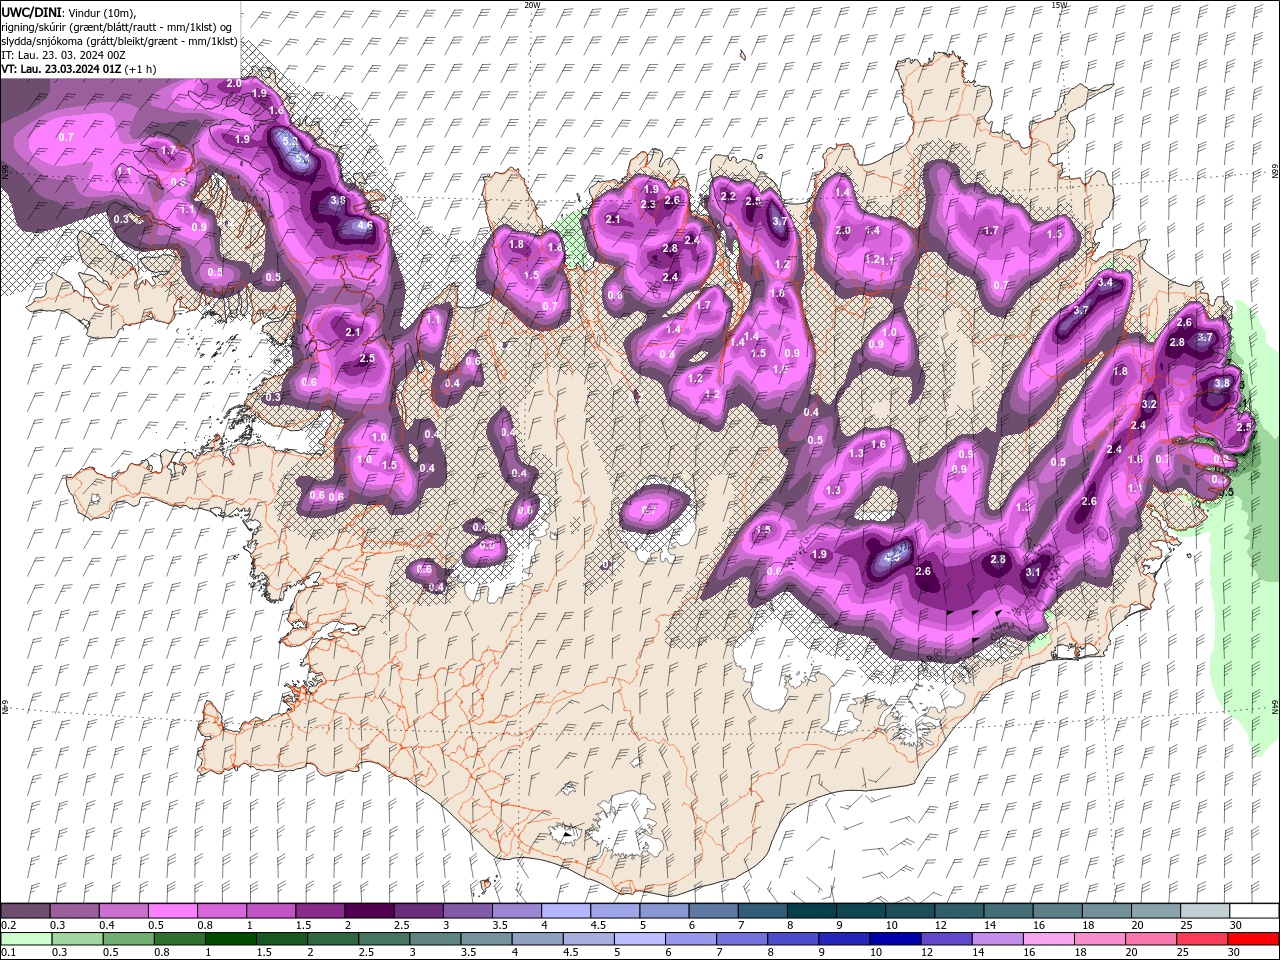This screenshot has width=1280, height=960.
Task: Select the lower legend swatch between 10 and 12
Action: [895, 939]
